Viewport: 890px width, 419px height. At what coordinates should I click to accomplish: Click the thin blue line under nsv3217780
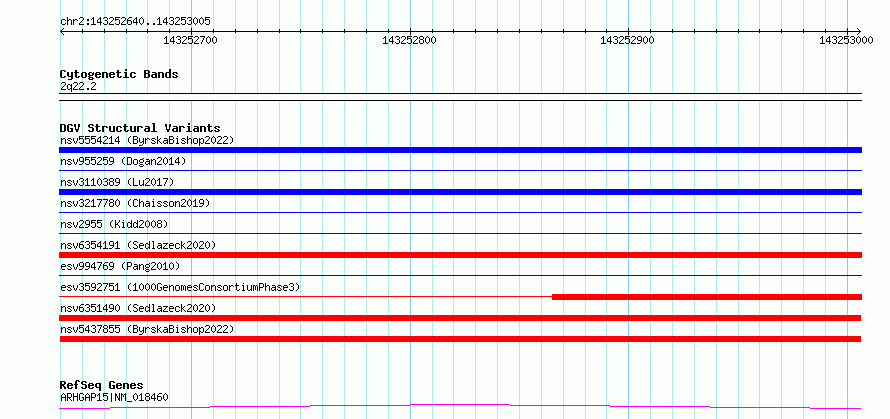(x=460, y=212)
